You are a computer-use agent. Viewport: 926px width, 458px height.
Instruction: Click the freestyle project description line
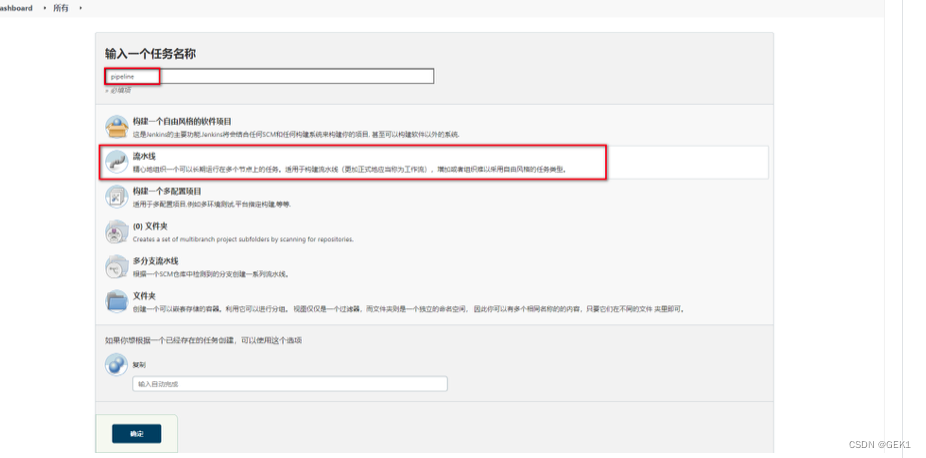[296, 135]
